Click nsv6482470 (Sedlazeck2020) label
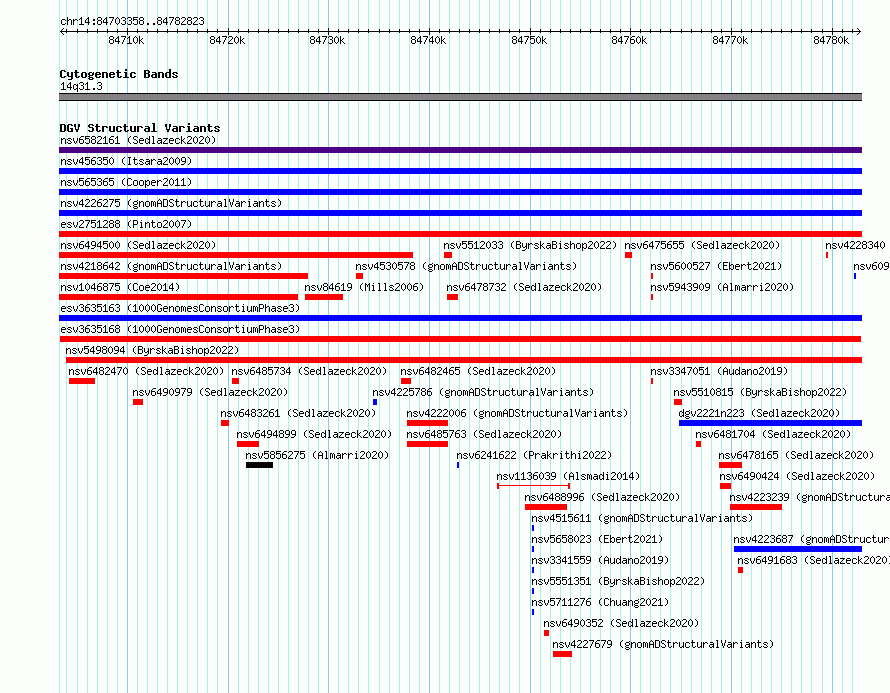Viewport: 890px width, 693px height. (x=146, y=371)
